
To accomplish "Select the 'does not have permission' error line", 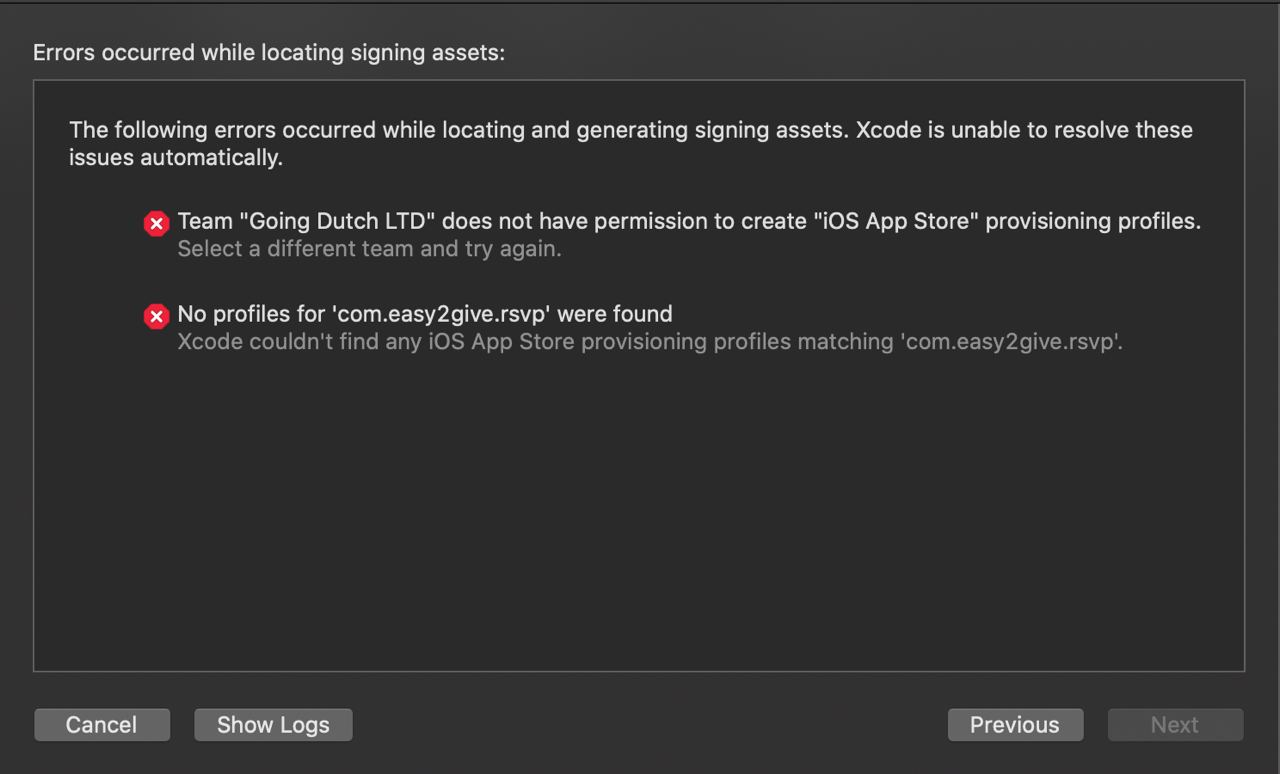I will pos(689,221).
